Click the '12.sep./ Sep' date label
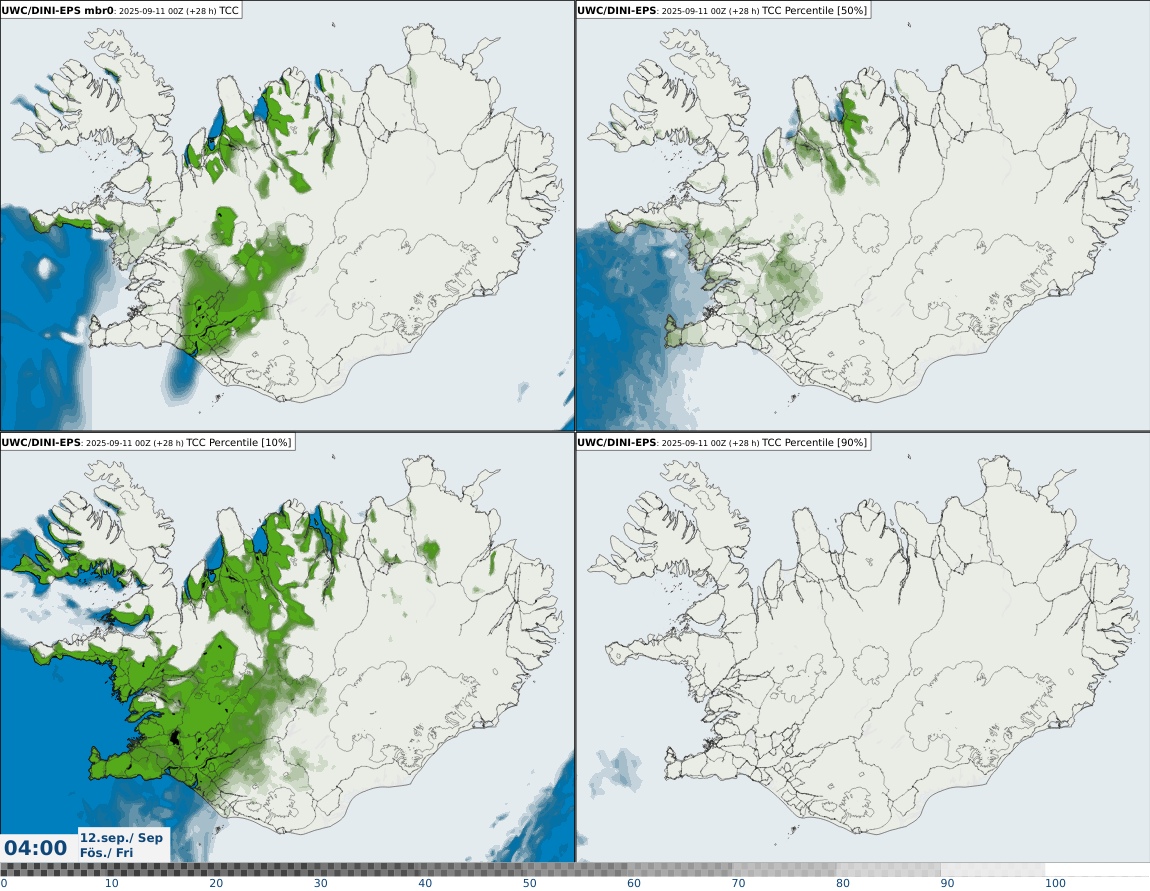Viewport: 1150px width, 891px height. pyautogui.click(x=121, y=837)
